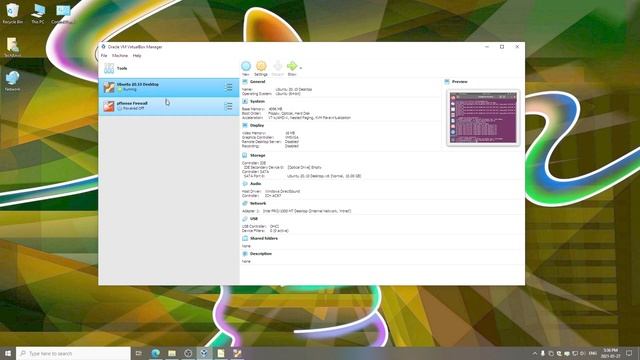Open Task View on the taskbar
Image resolution: width=640 pixels, height=360 pixels.
139,353
